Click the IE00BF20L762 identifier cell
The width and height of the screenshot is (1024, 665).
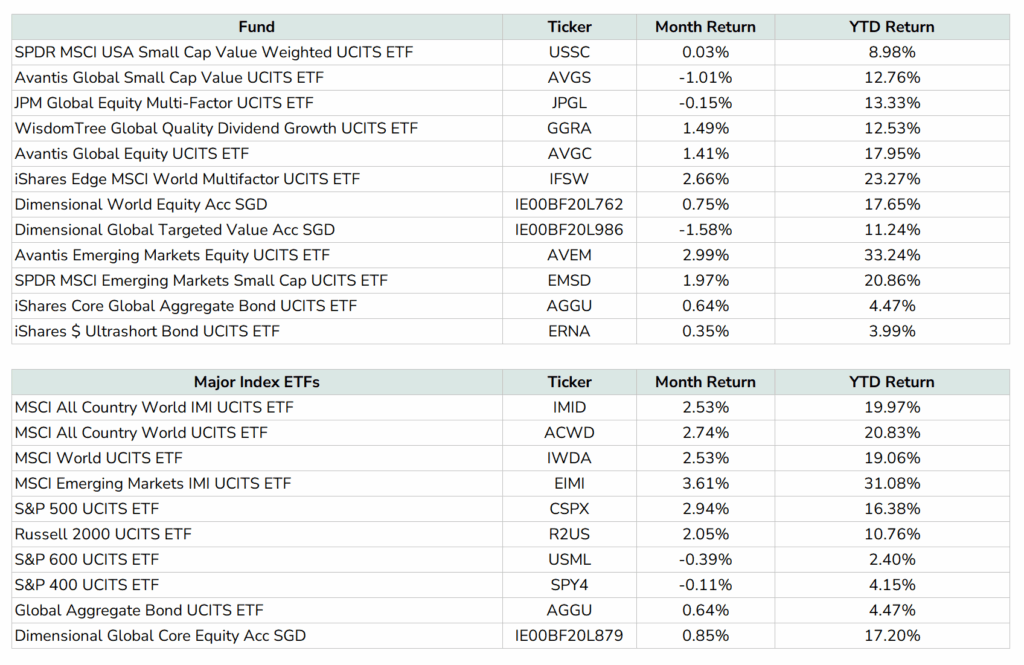[569, 205]
